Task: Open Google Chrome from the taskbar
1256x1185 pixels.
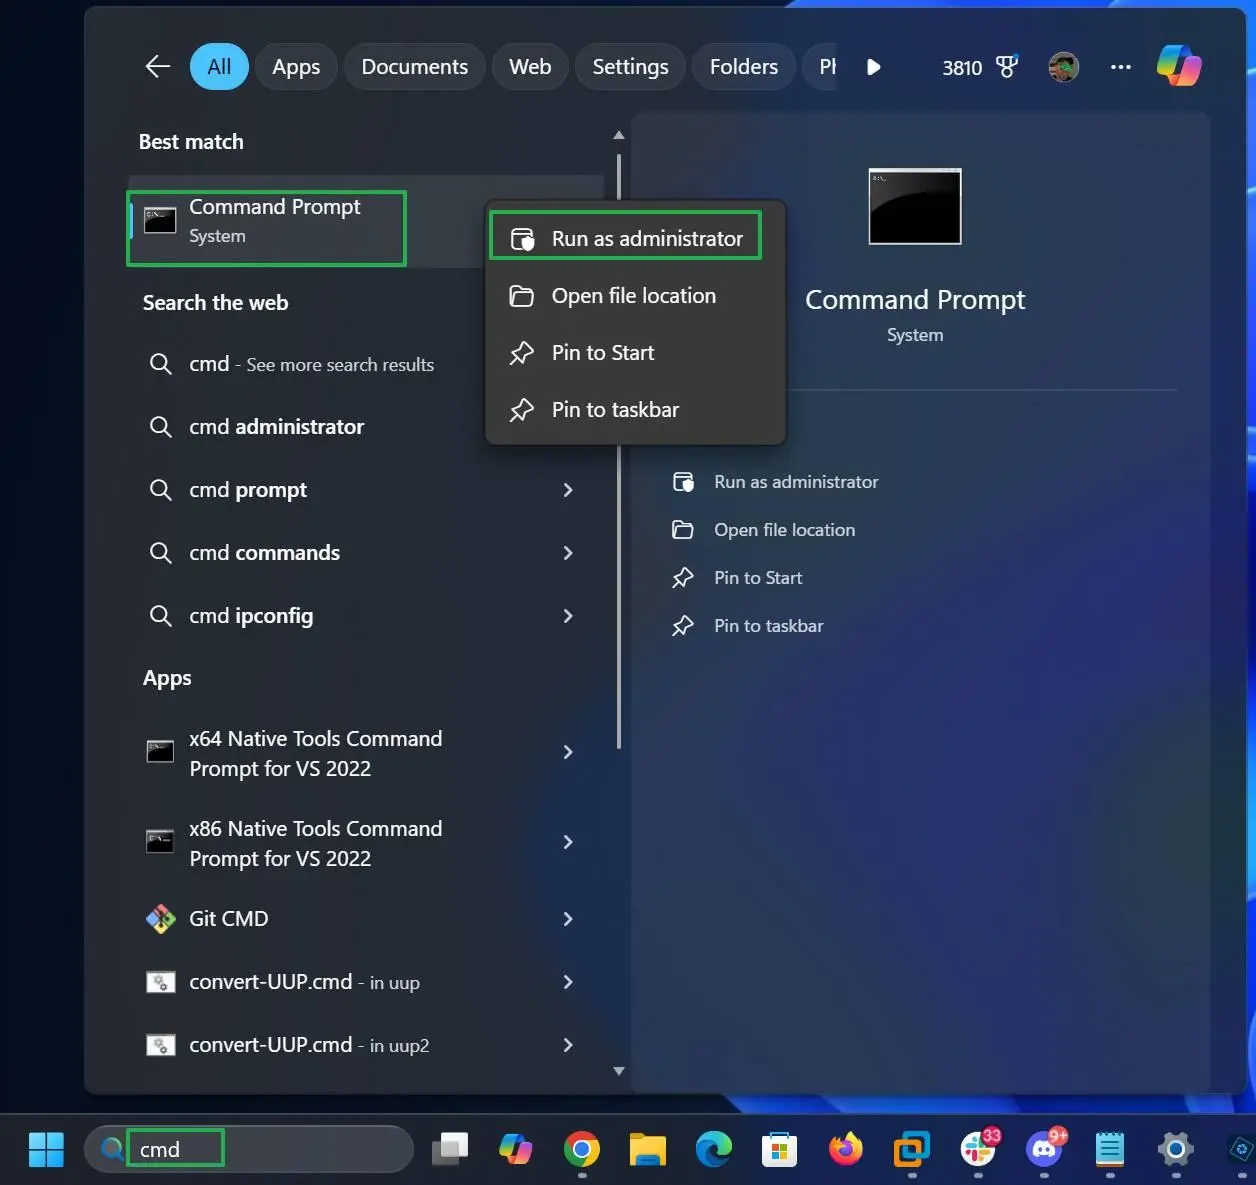Action: point(582,1149)
